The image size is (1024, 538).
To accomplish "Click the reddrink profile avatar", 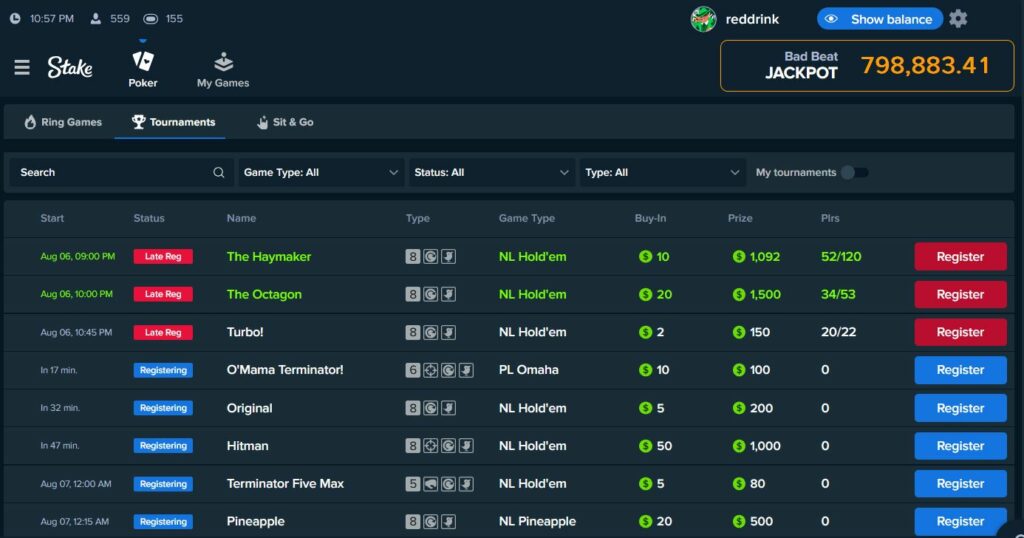I will (703, 19).
